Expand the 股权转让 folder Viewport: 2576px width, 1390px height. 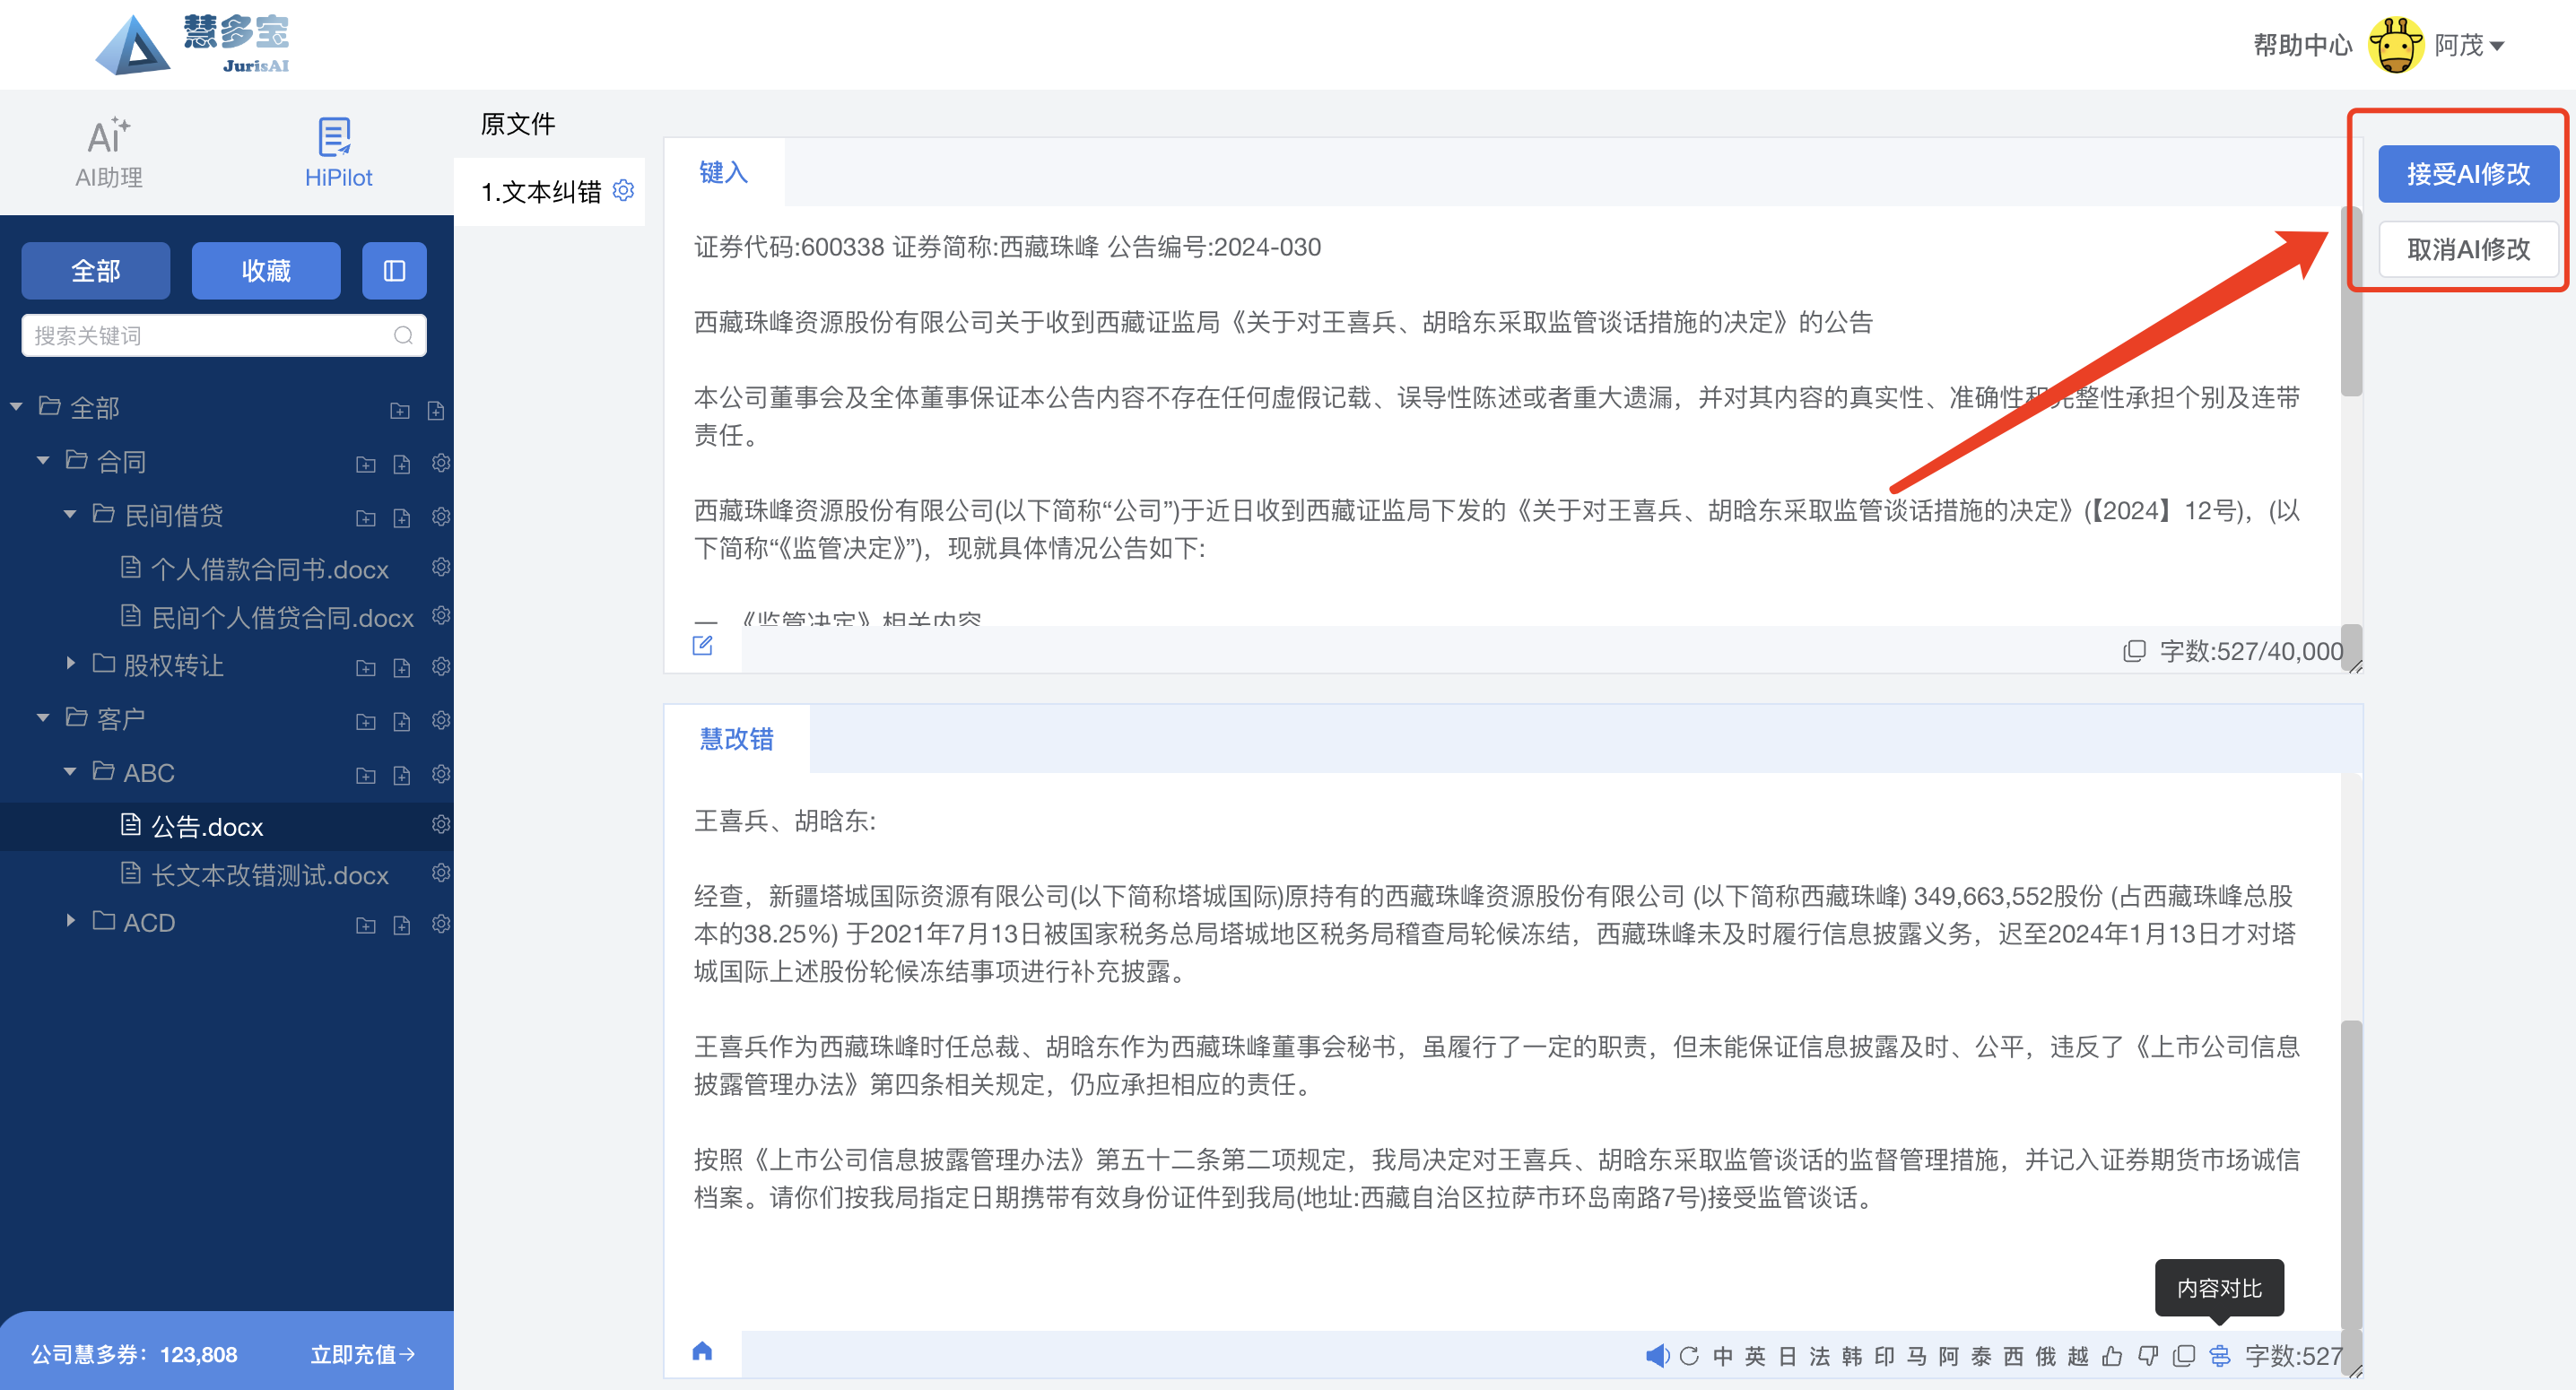70,663
